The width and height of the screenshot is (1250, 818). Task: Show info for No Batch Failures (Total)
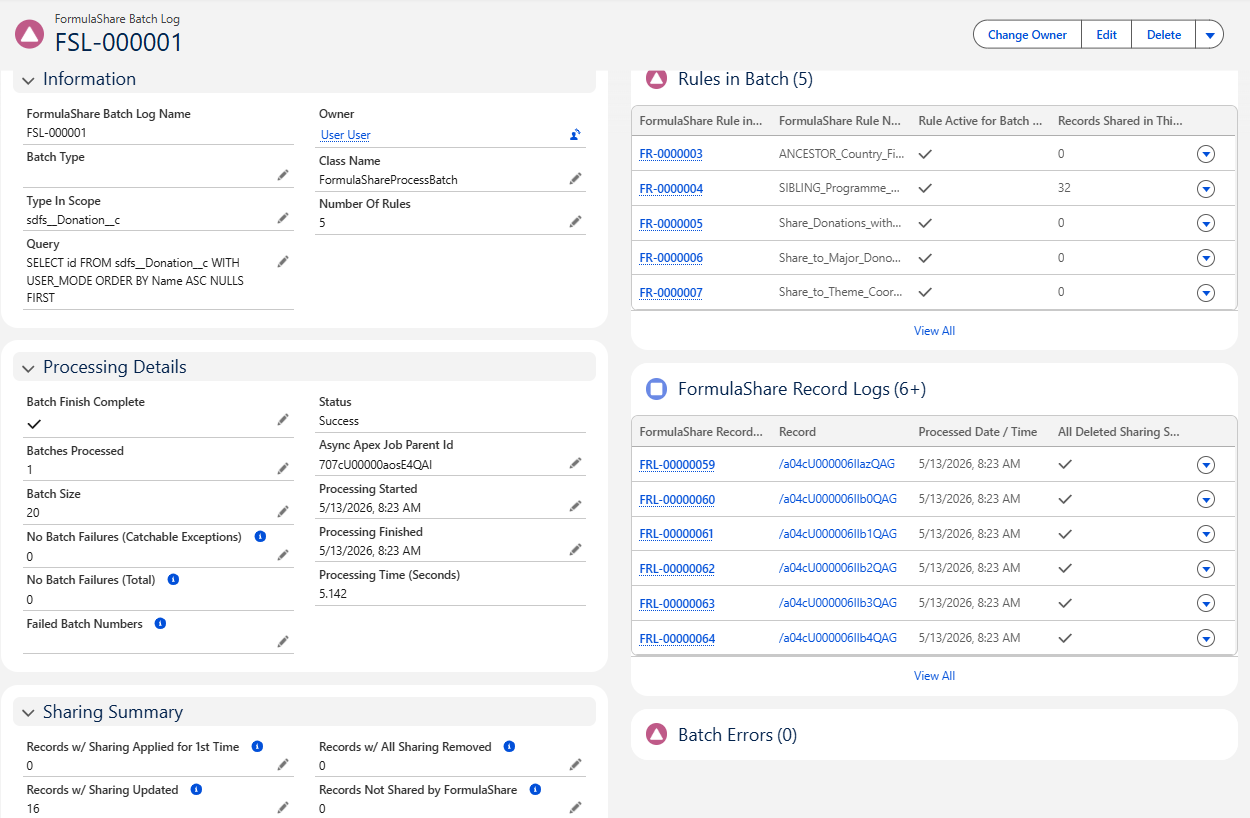173,580
